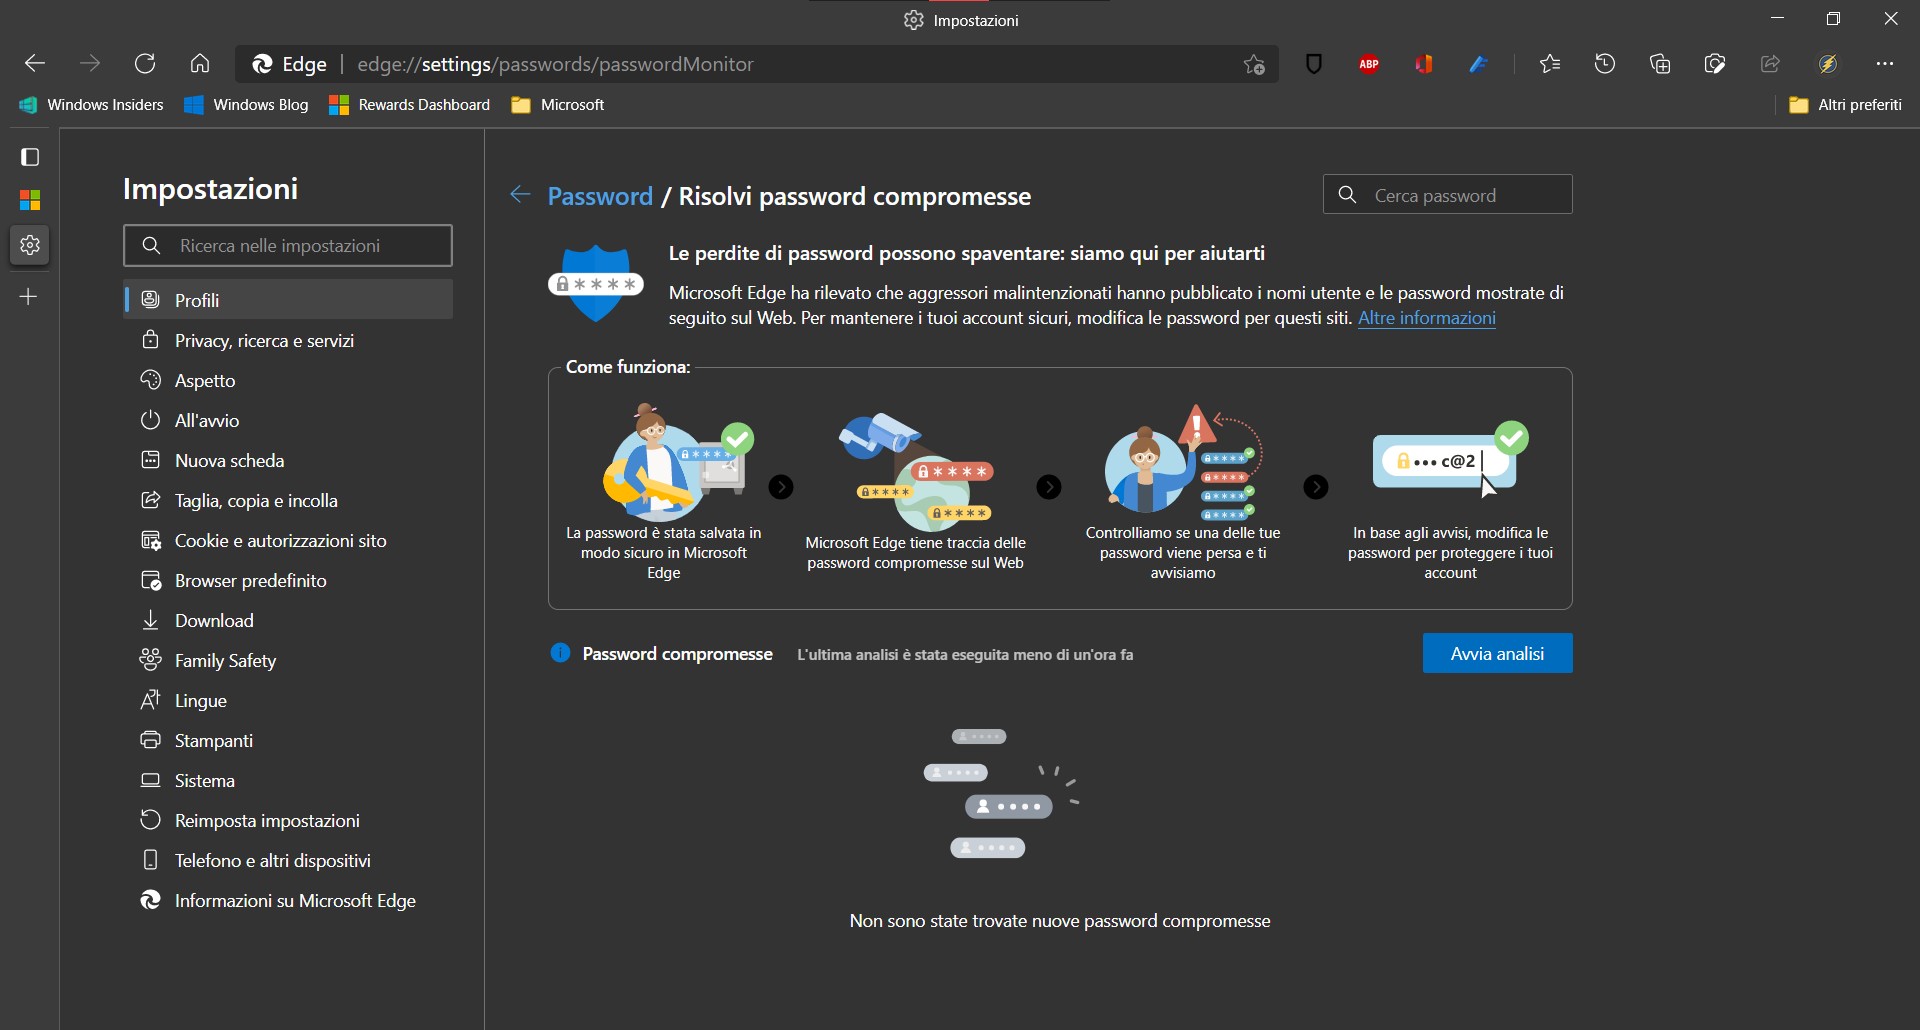
Task: Select the Settings gear tab in sidebar
Action: pyautogui.click(x=30, y=245)
